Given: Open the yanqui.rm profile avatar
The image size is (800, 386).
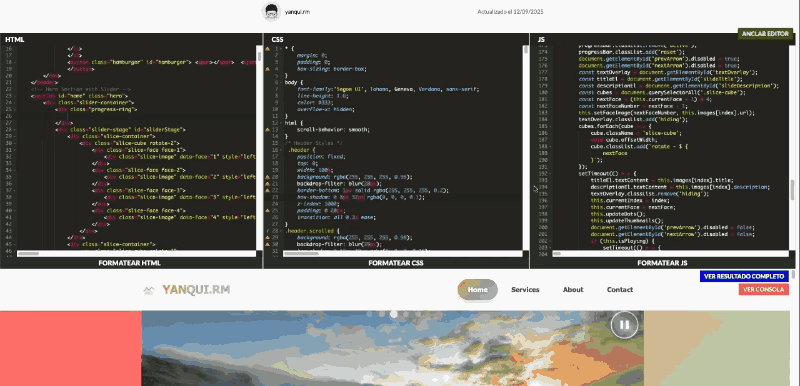Looking at the screenshot, I should coord(271,11).
